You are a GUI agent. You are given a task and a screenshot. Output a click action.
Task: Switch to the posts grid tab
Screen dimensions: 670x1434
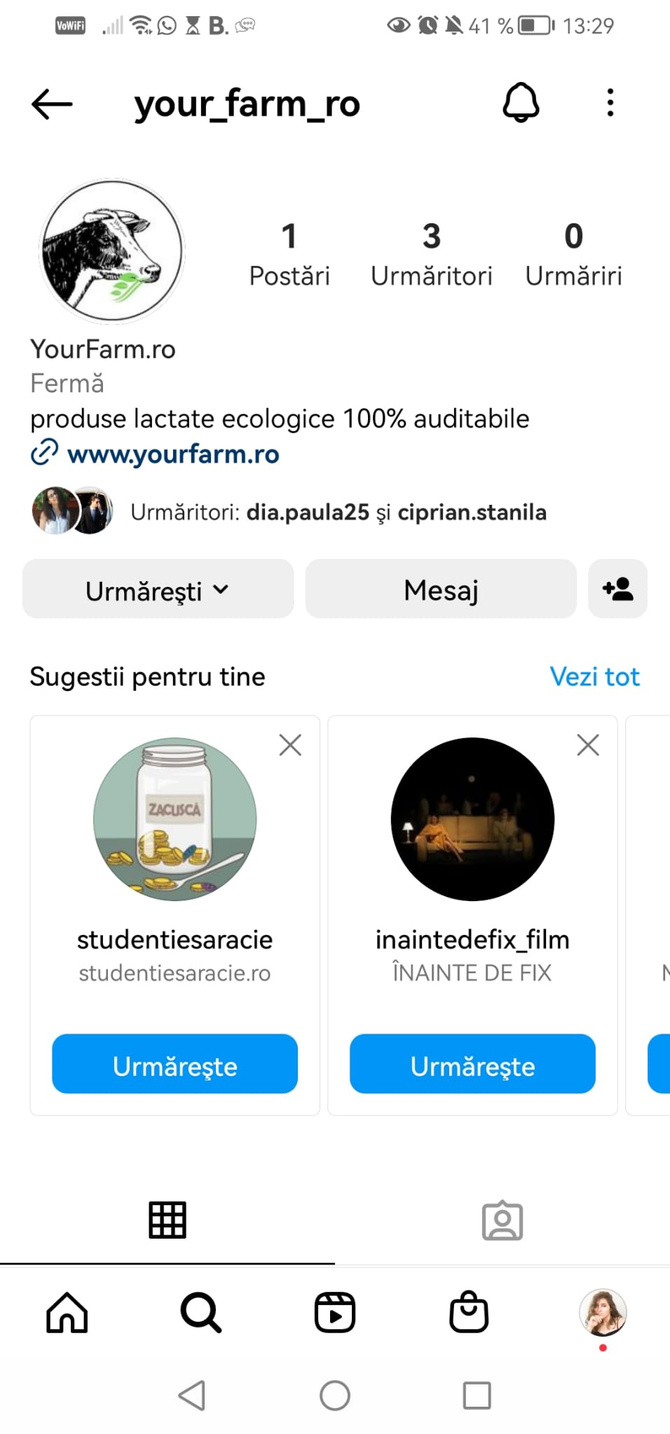click(x=167, y=1220)
